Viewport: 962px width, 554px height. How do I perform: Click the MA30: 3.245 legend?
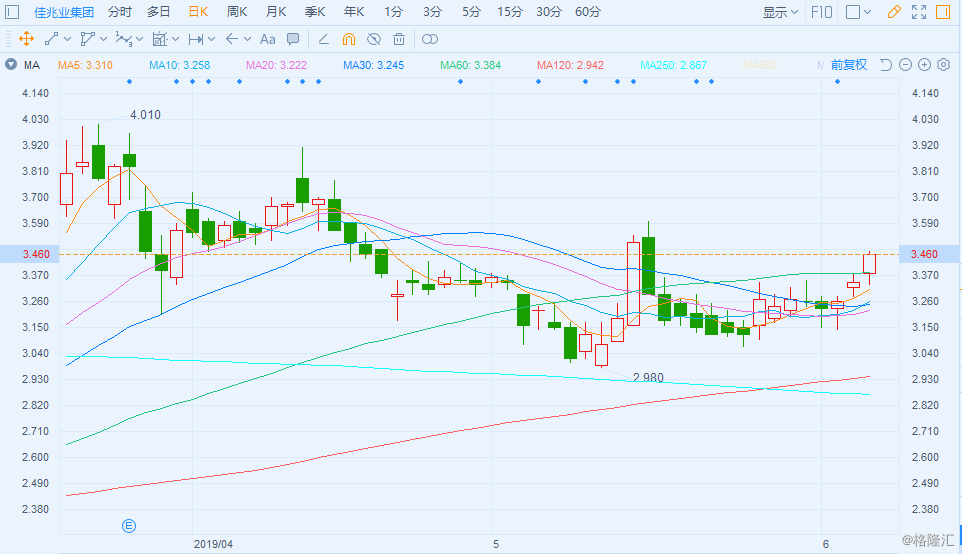(374, 65)
